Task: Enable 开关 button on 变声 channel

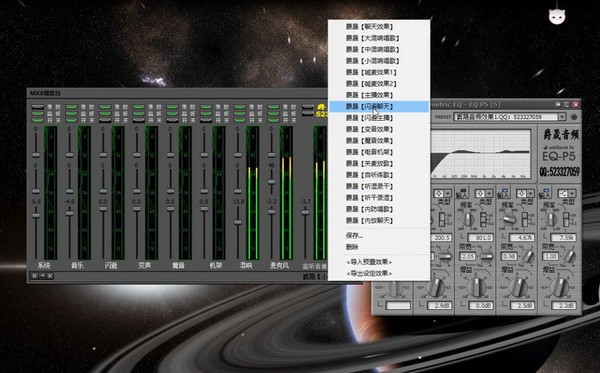Action: (139, 120)
